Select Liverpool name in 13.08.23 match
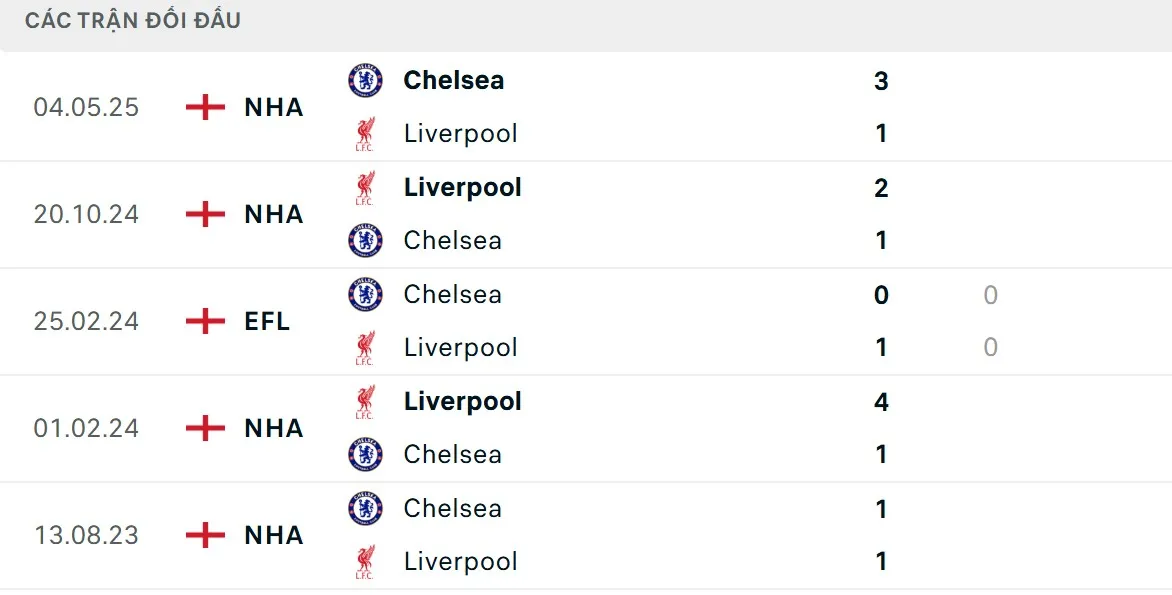1172x595 pixels. point(460,561)
